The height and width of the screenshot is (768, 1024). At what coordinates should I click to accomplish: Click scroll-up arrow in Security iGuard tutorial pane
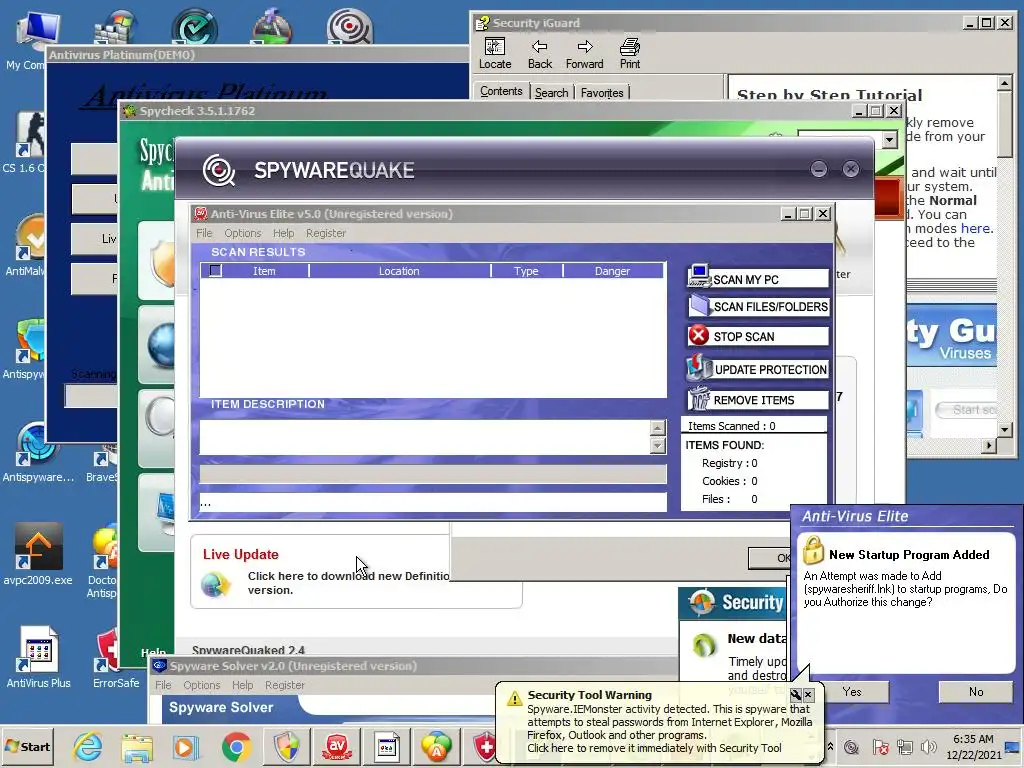[x=1004, y=83]
